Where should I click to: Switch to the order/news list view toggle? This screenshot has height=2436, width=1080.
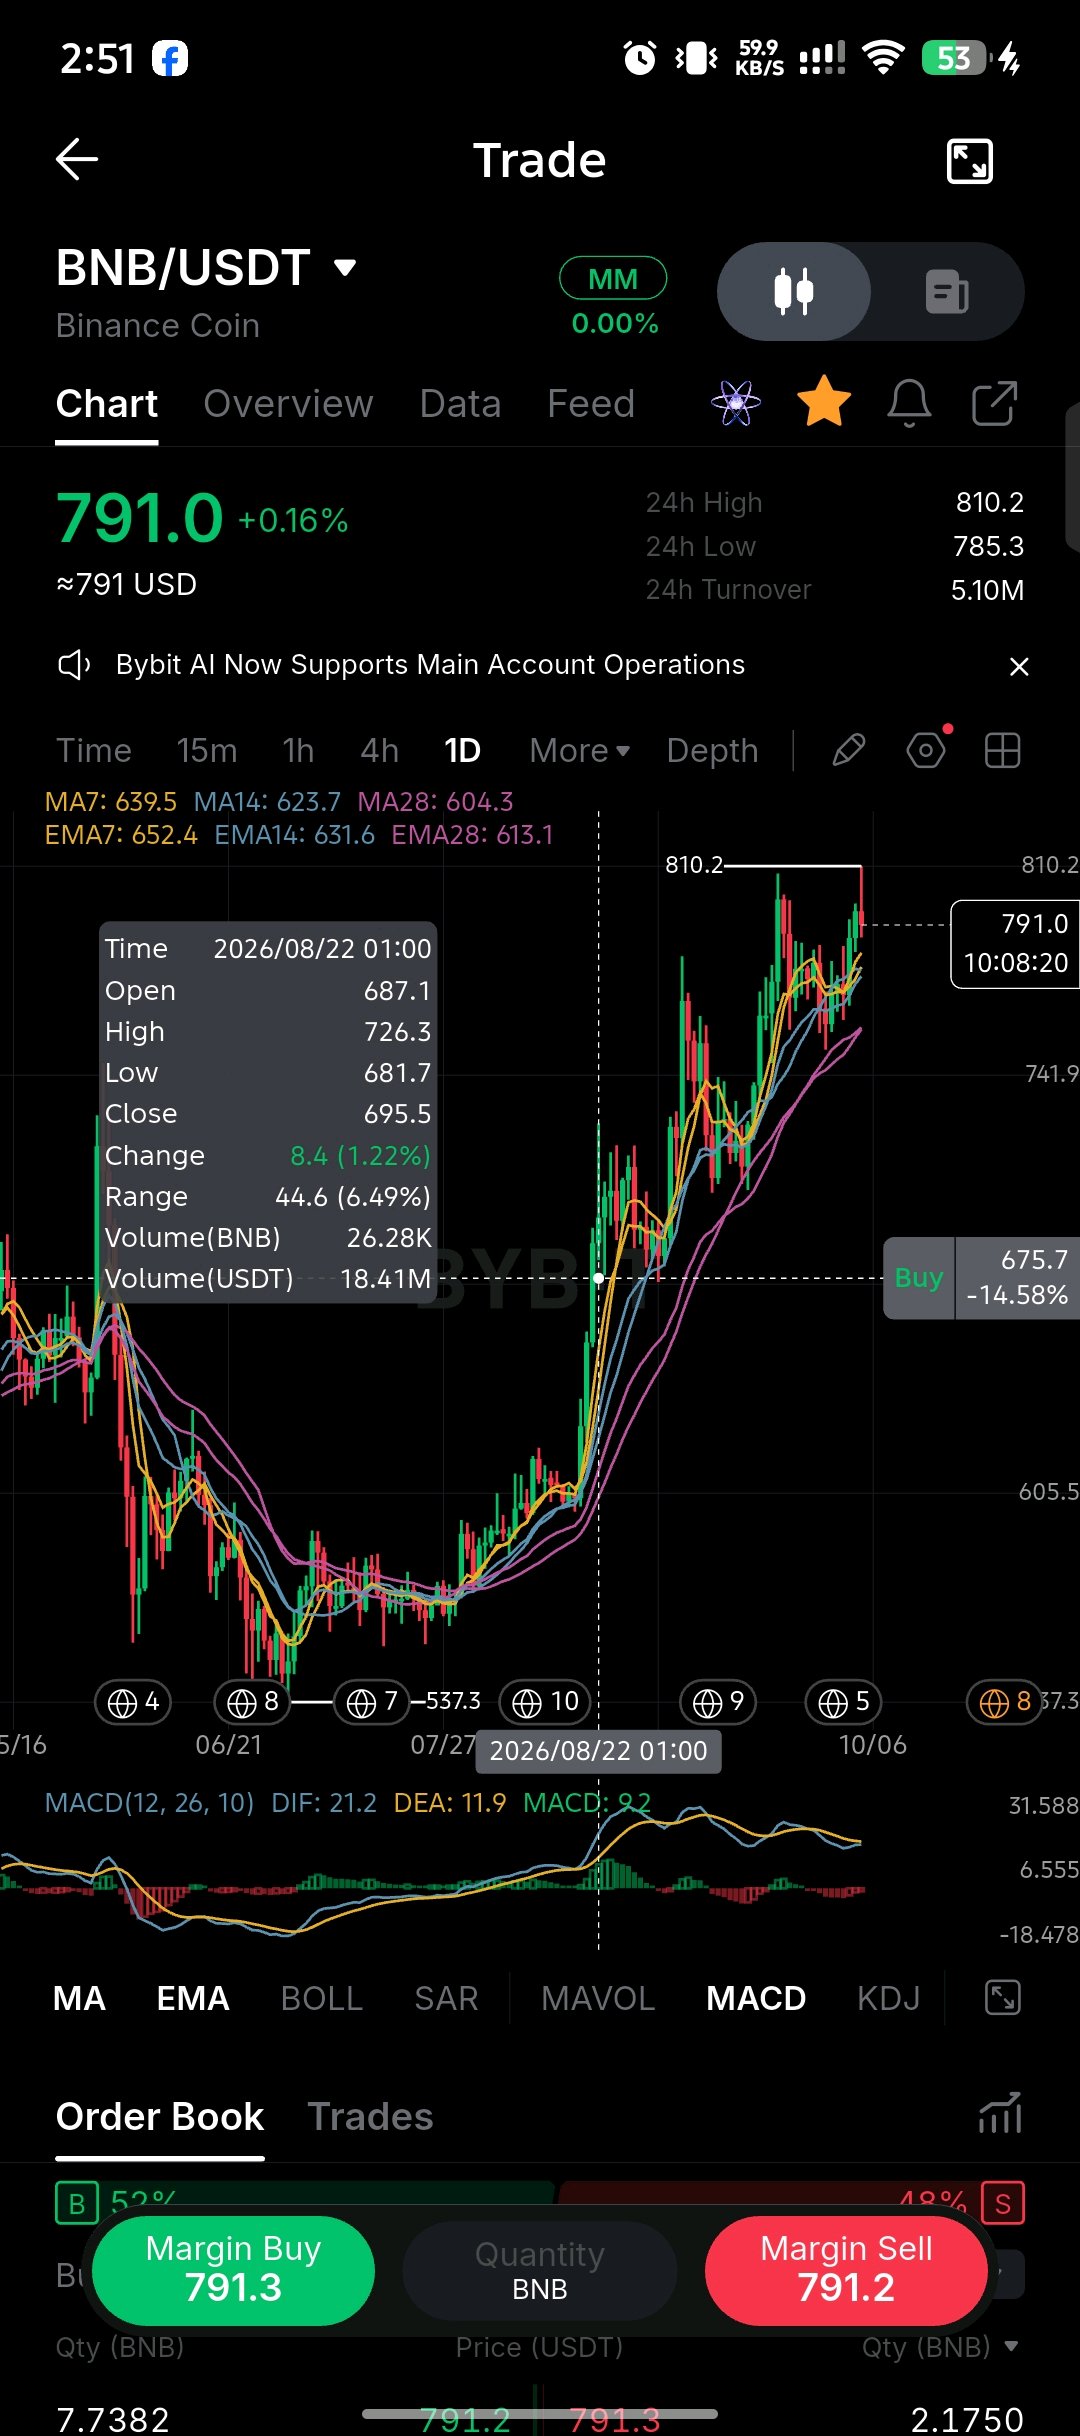pyautogui.click(x=947, y=291)
